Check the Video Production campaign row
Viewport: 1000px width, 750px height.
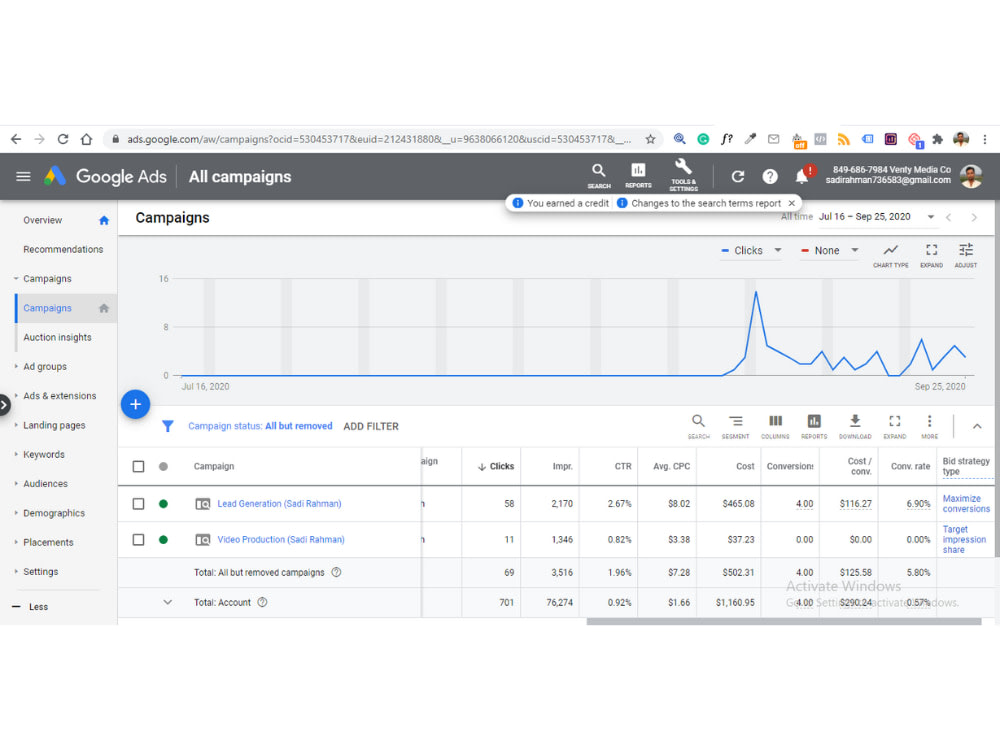[x=138, y=540]
